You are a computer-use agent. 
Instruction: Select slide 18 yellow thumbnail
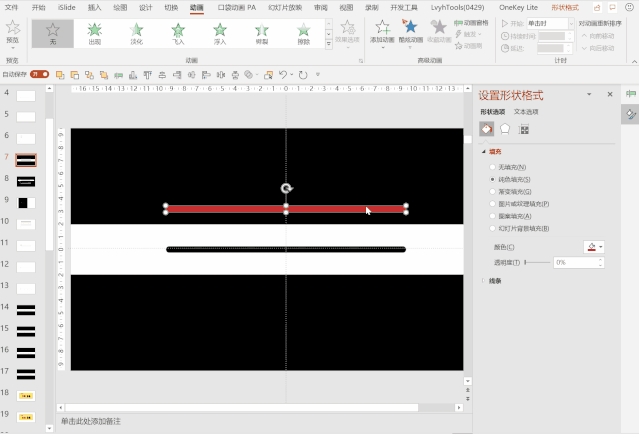(26, 396)
